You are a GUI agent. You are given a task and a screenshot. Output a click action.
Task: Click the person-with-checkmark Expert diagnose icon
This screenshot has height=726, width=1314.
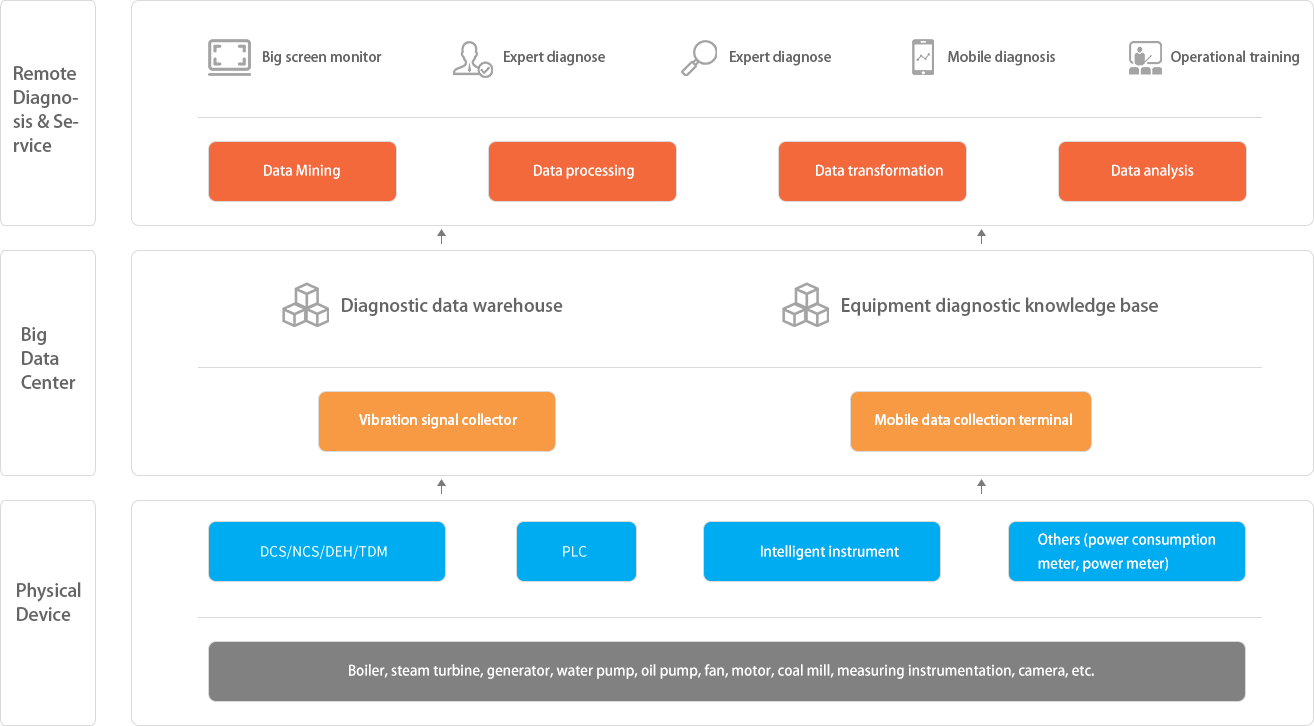click(x=472, y=58)
